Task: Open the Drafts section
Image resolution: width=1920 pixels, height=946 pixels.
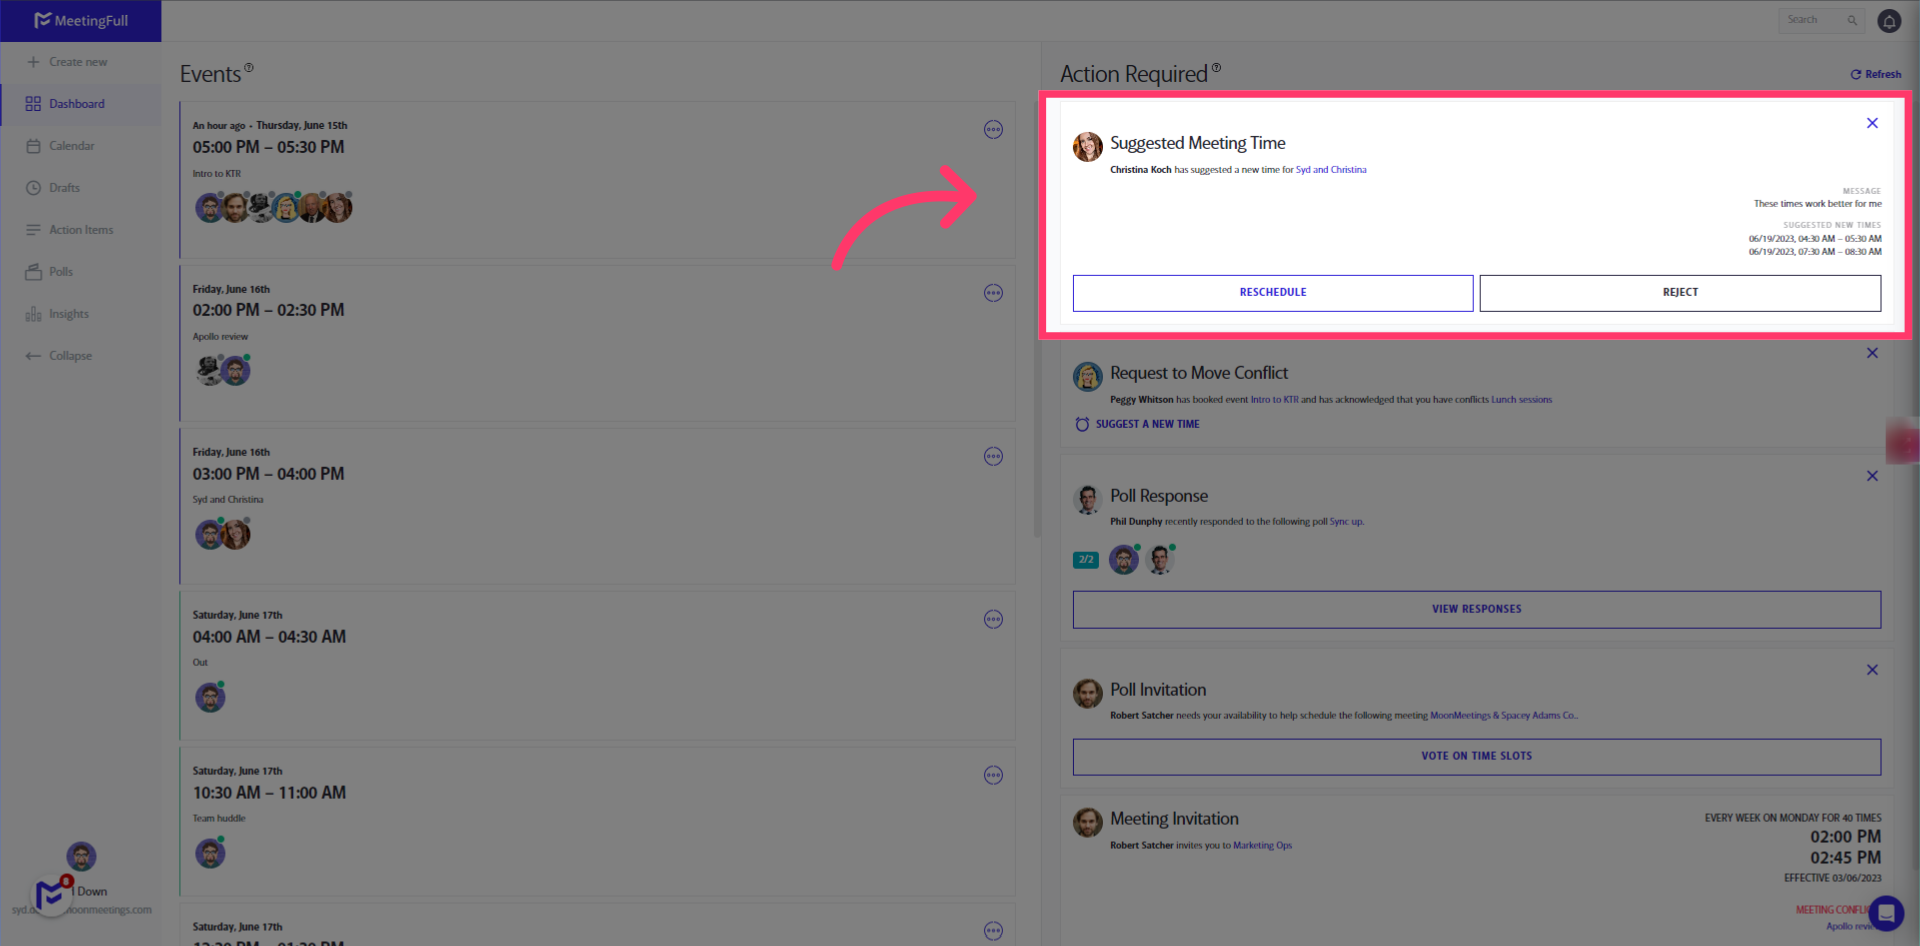Action: coord(65,187)
